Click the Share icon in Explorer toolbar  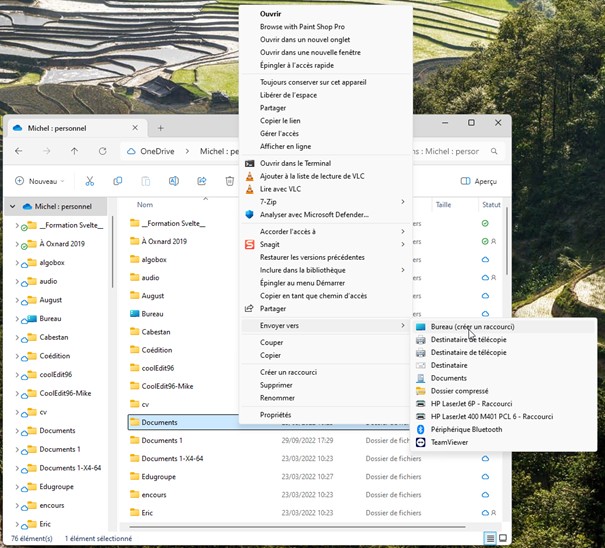pyautogui.click(x=202, y=181)
